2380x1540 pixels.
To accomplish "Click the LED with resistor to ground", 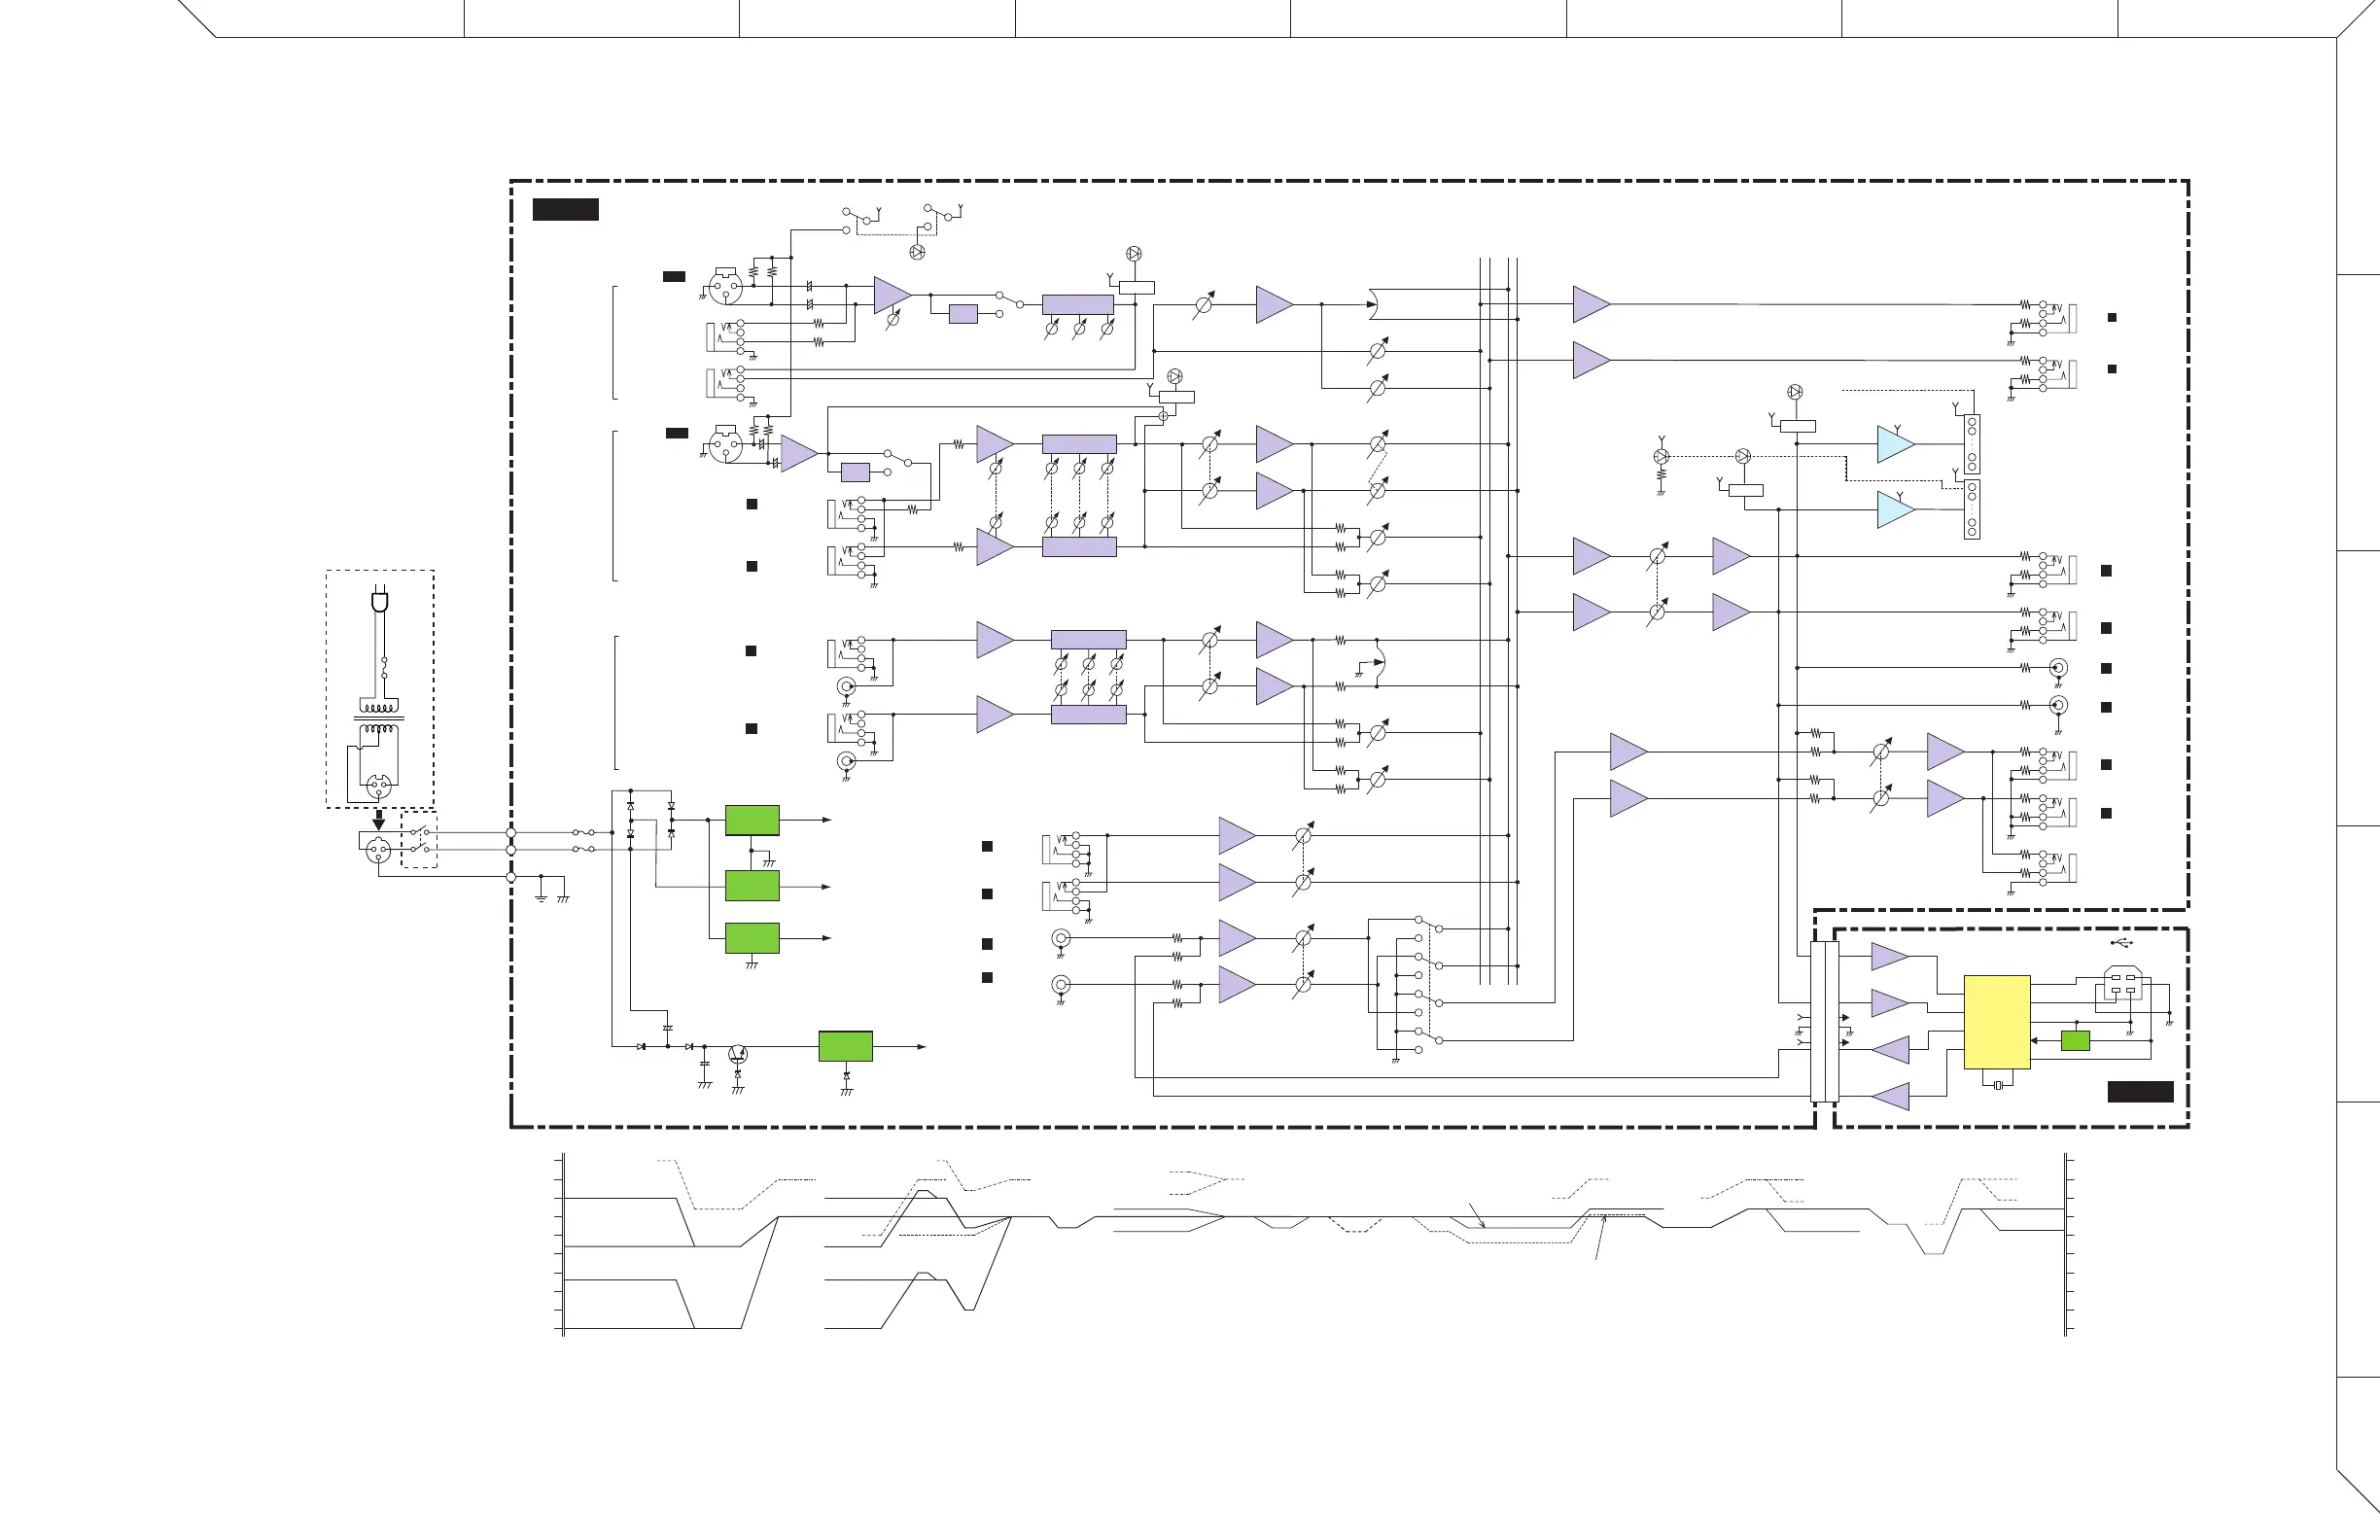I will tap(1661, 457).
